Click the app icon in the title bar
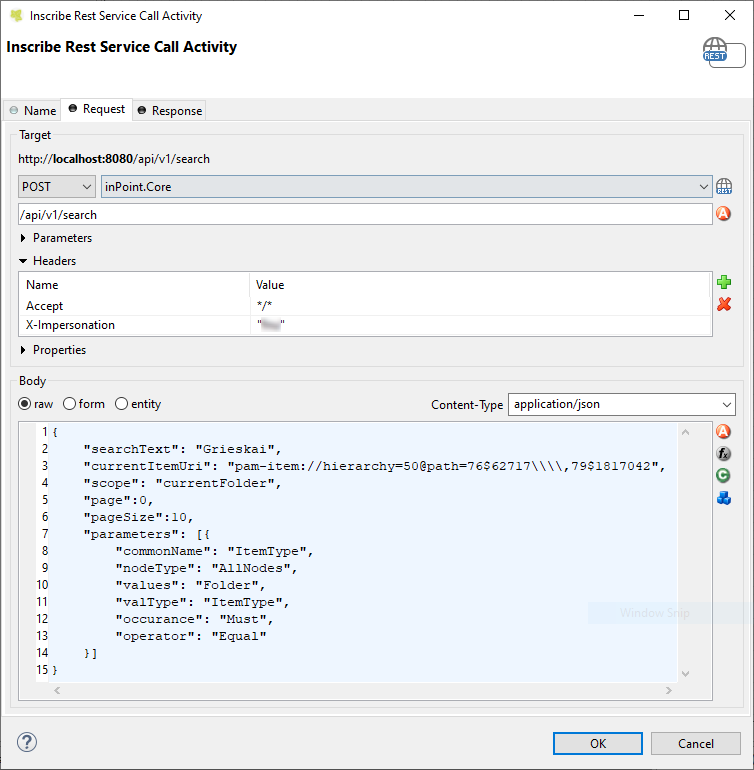This screenshot has height=770, width=754. tap(16, 16)
